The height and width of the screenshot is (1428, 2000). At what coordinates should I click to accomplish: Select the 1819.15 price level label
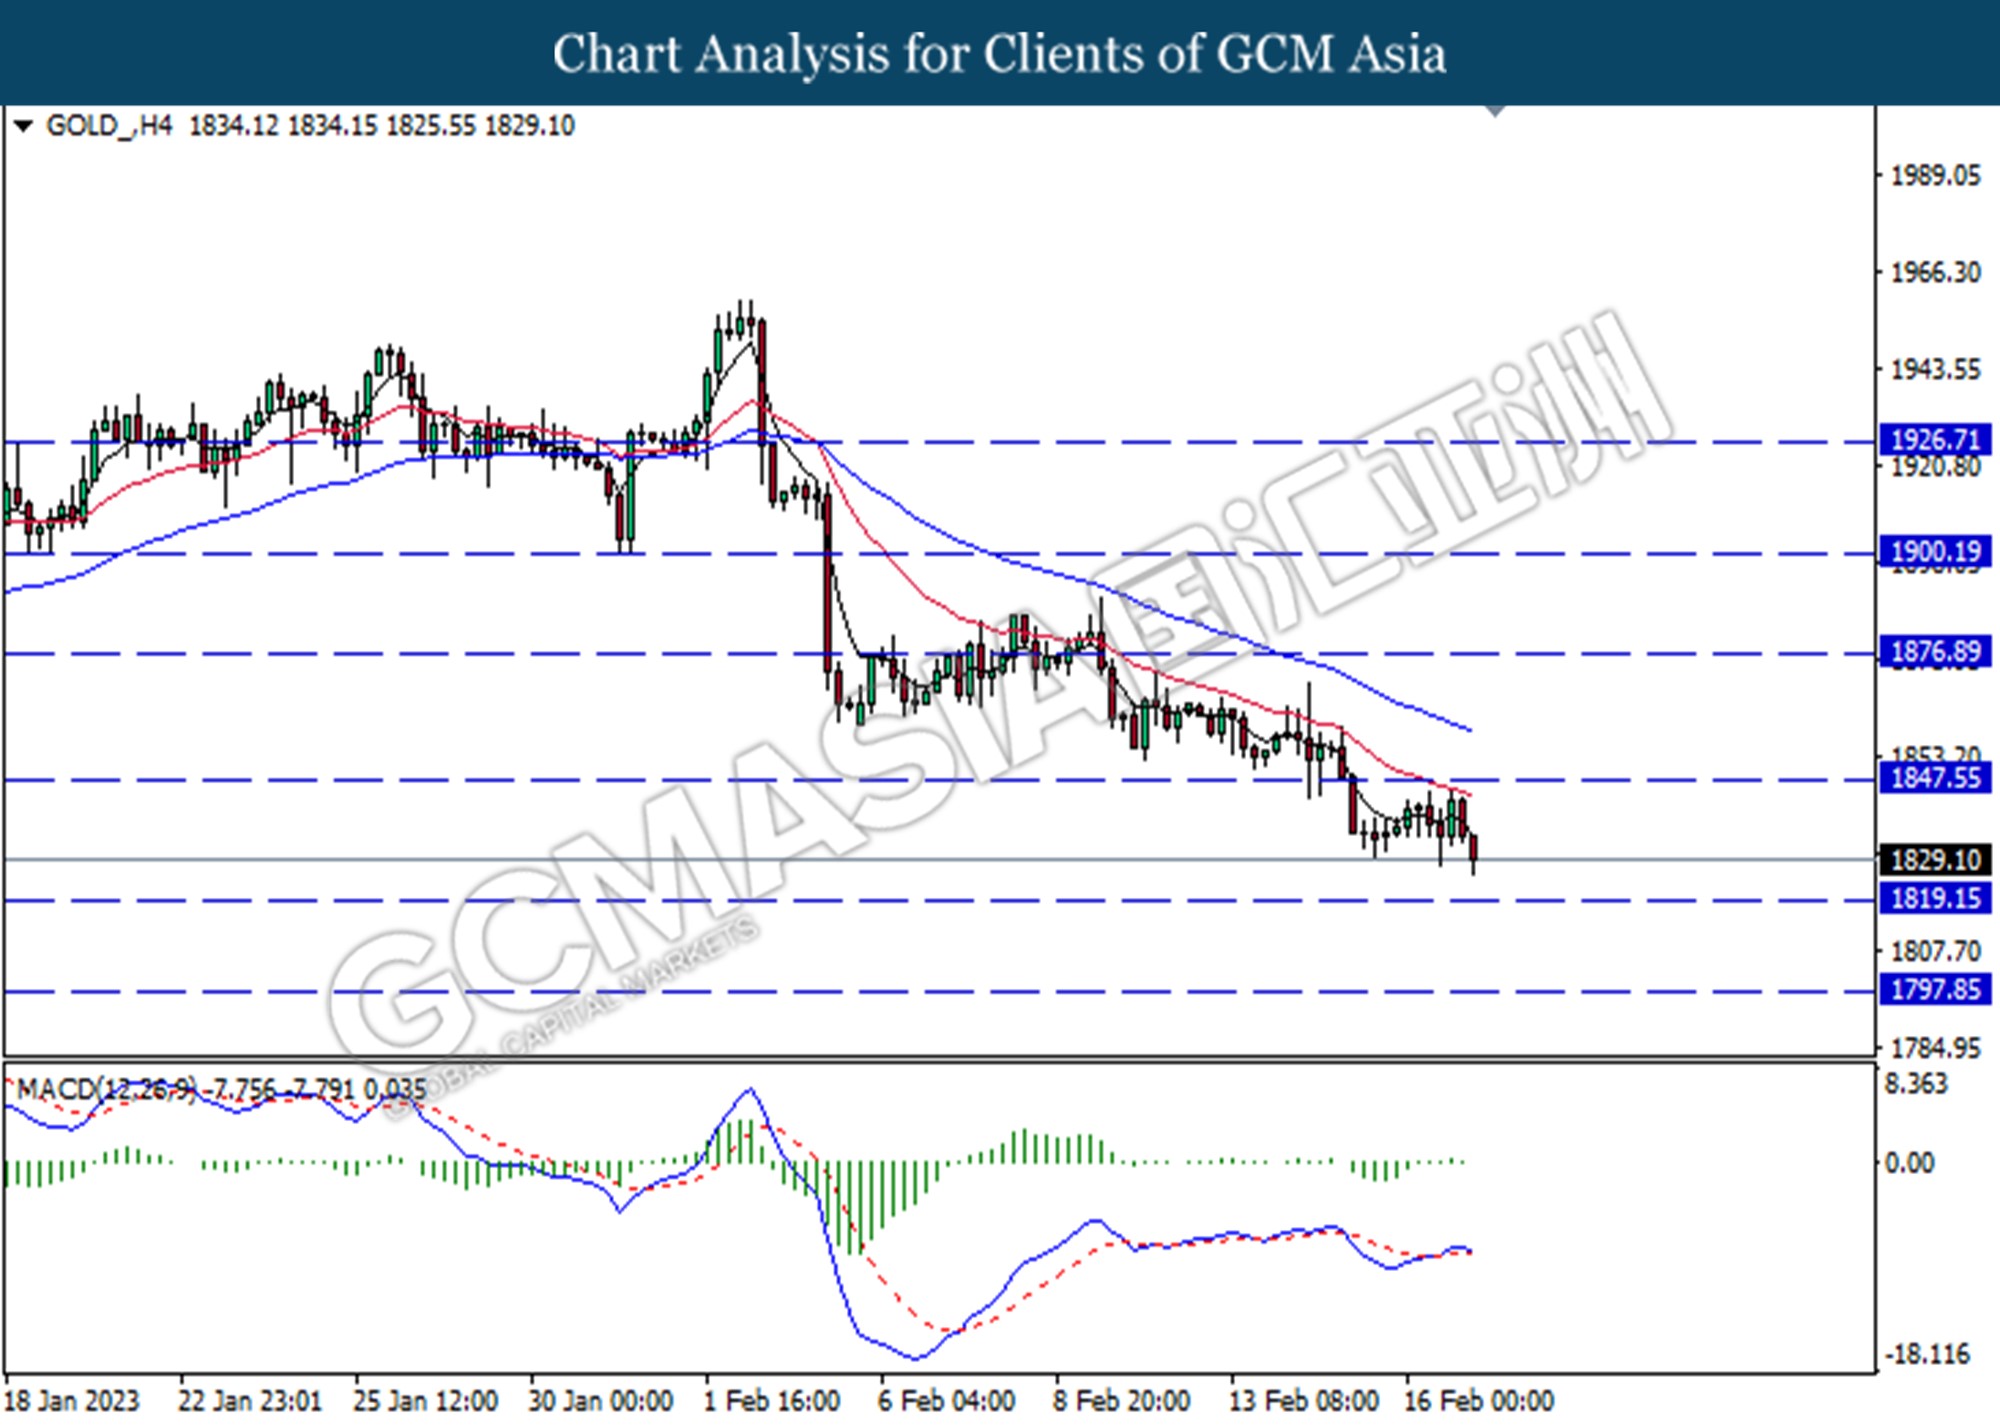[1935, 898]
